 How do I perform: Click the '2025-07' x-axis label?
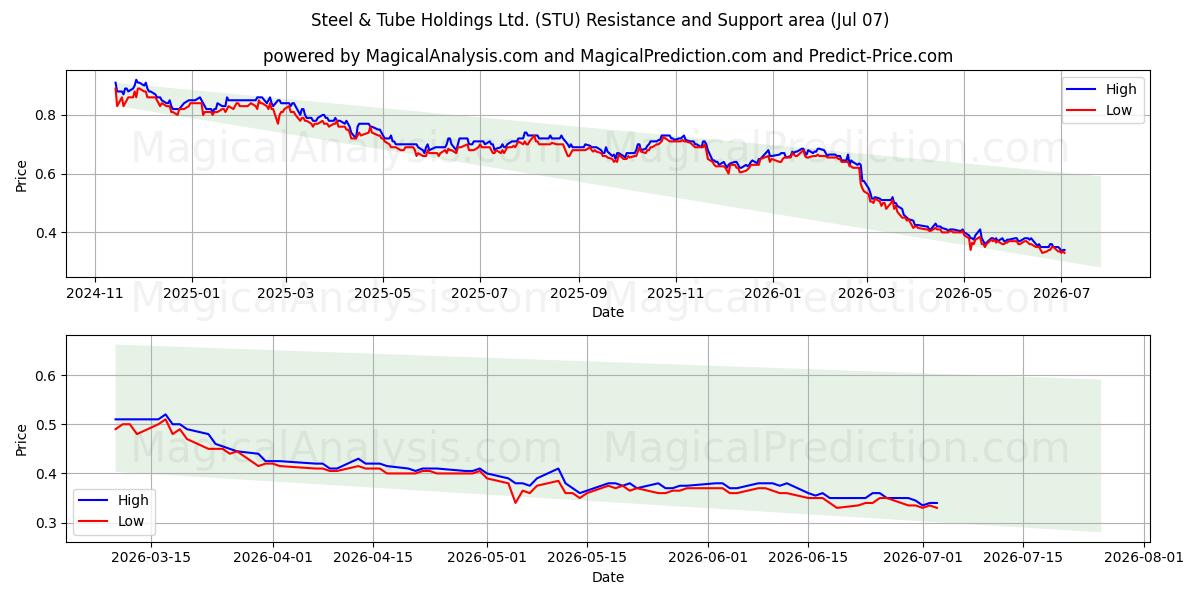point(480,294)
